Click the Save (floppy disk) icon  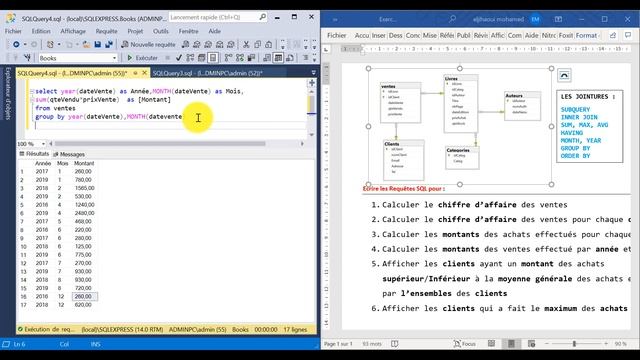(98, 44)
